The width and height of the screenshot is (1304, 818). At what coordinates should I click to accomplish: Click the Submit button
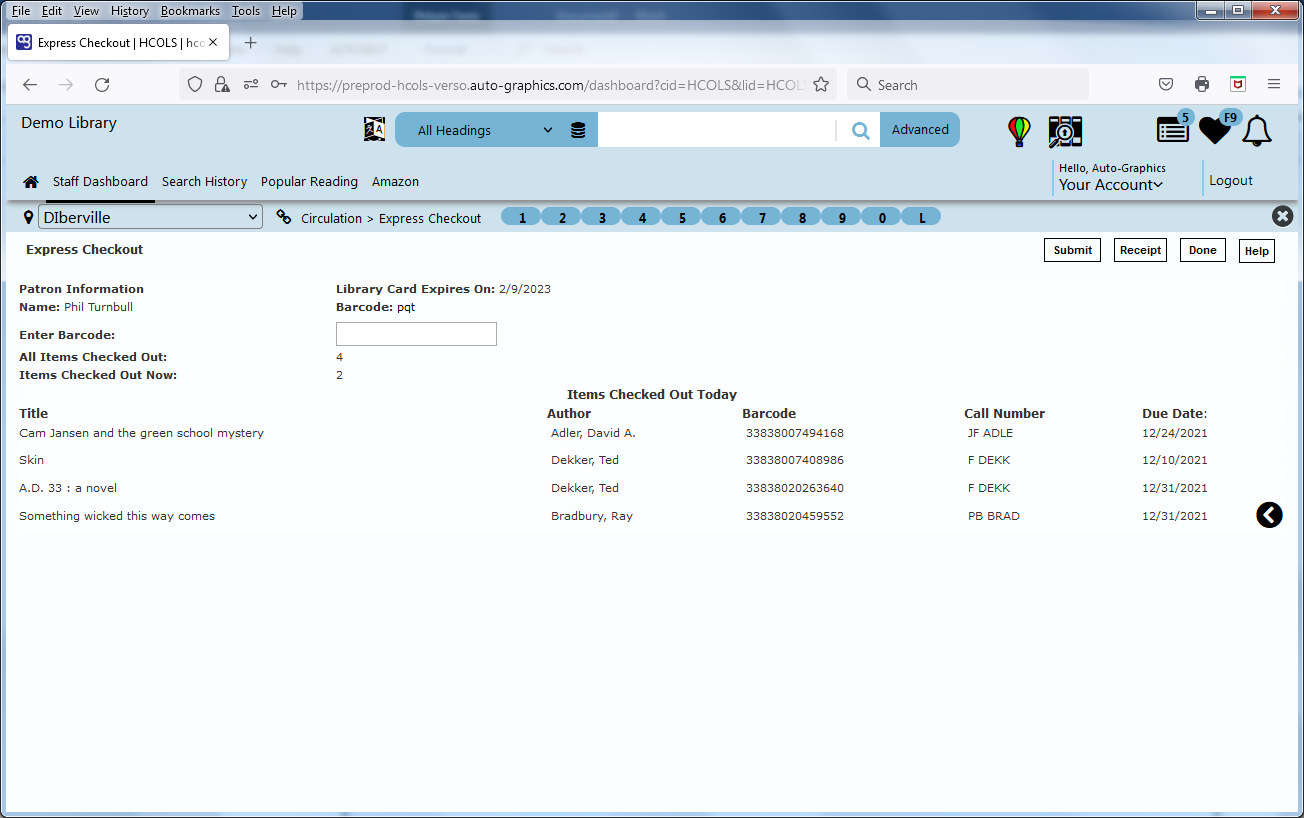[x=1072, y=250]
